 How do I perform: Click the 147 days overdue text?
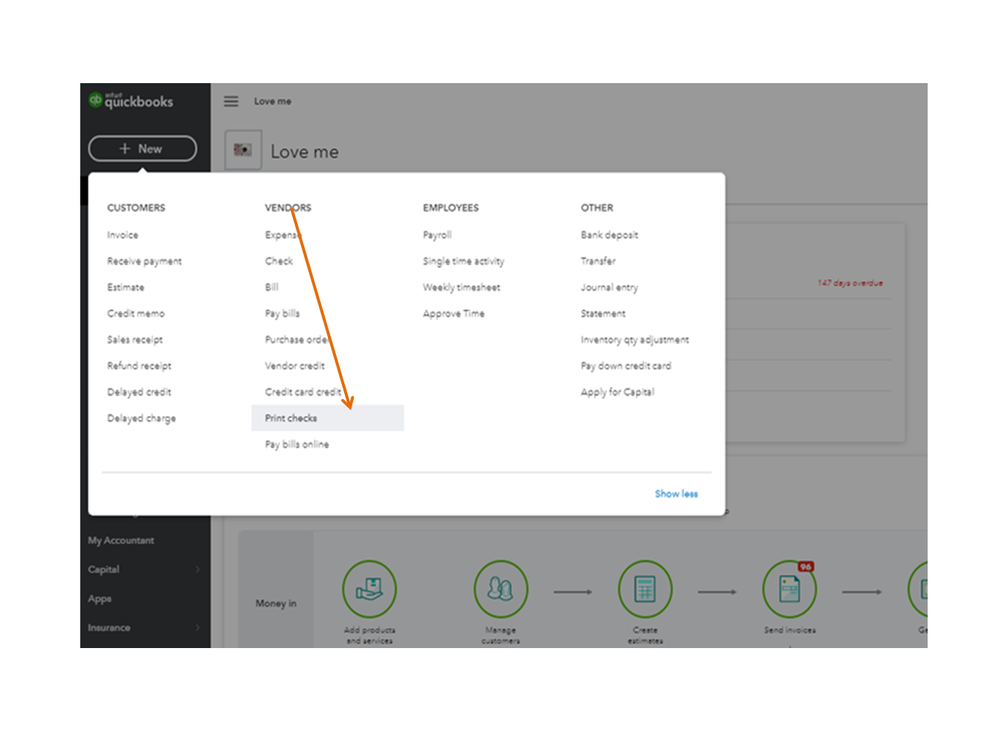[850, 283]
